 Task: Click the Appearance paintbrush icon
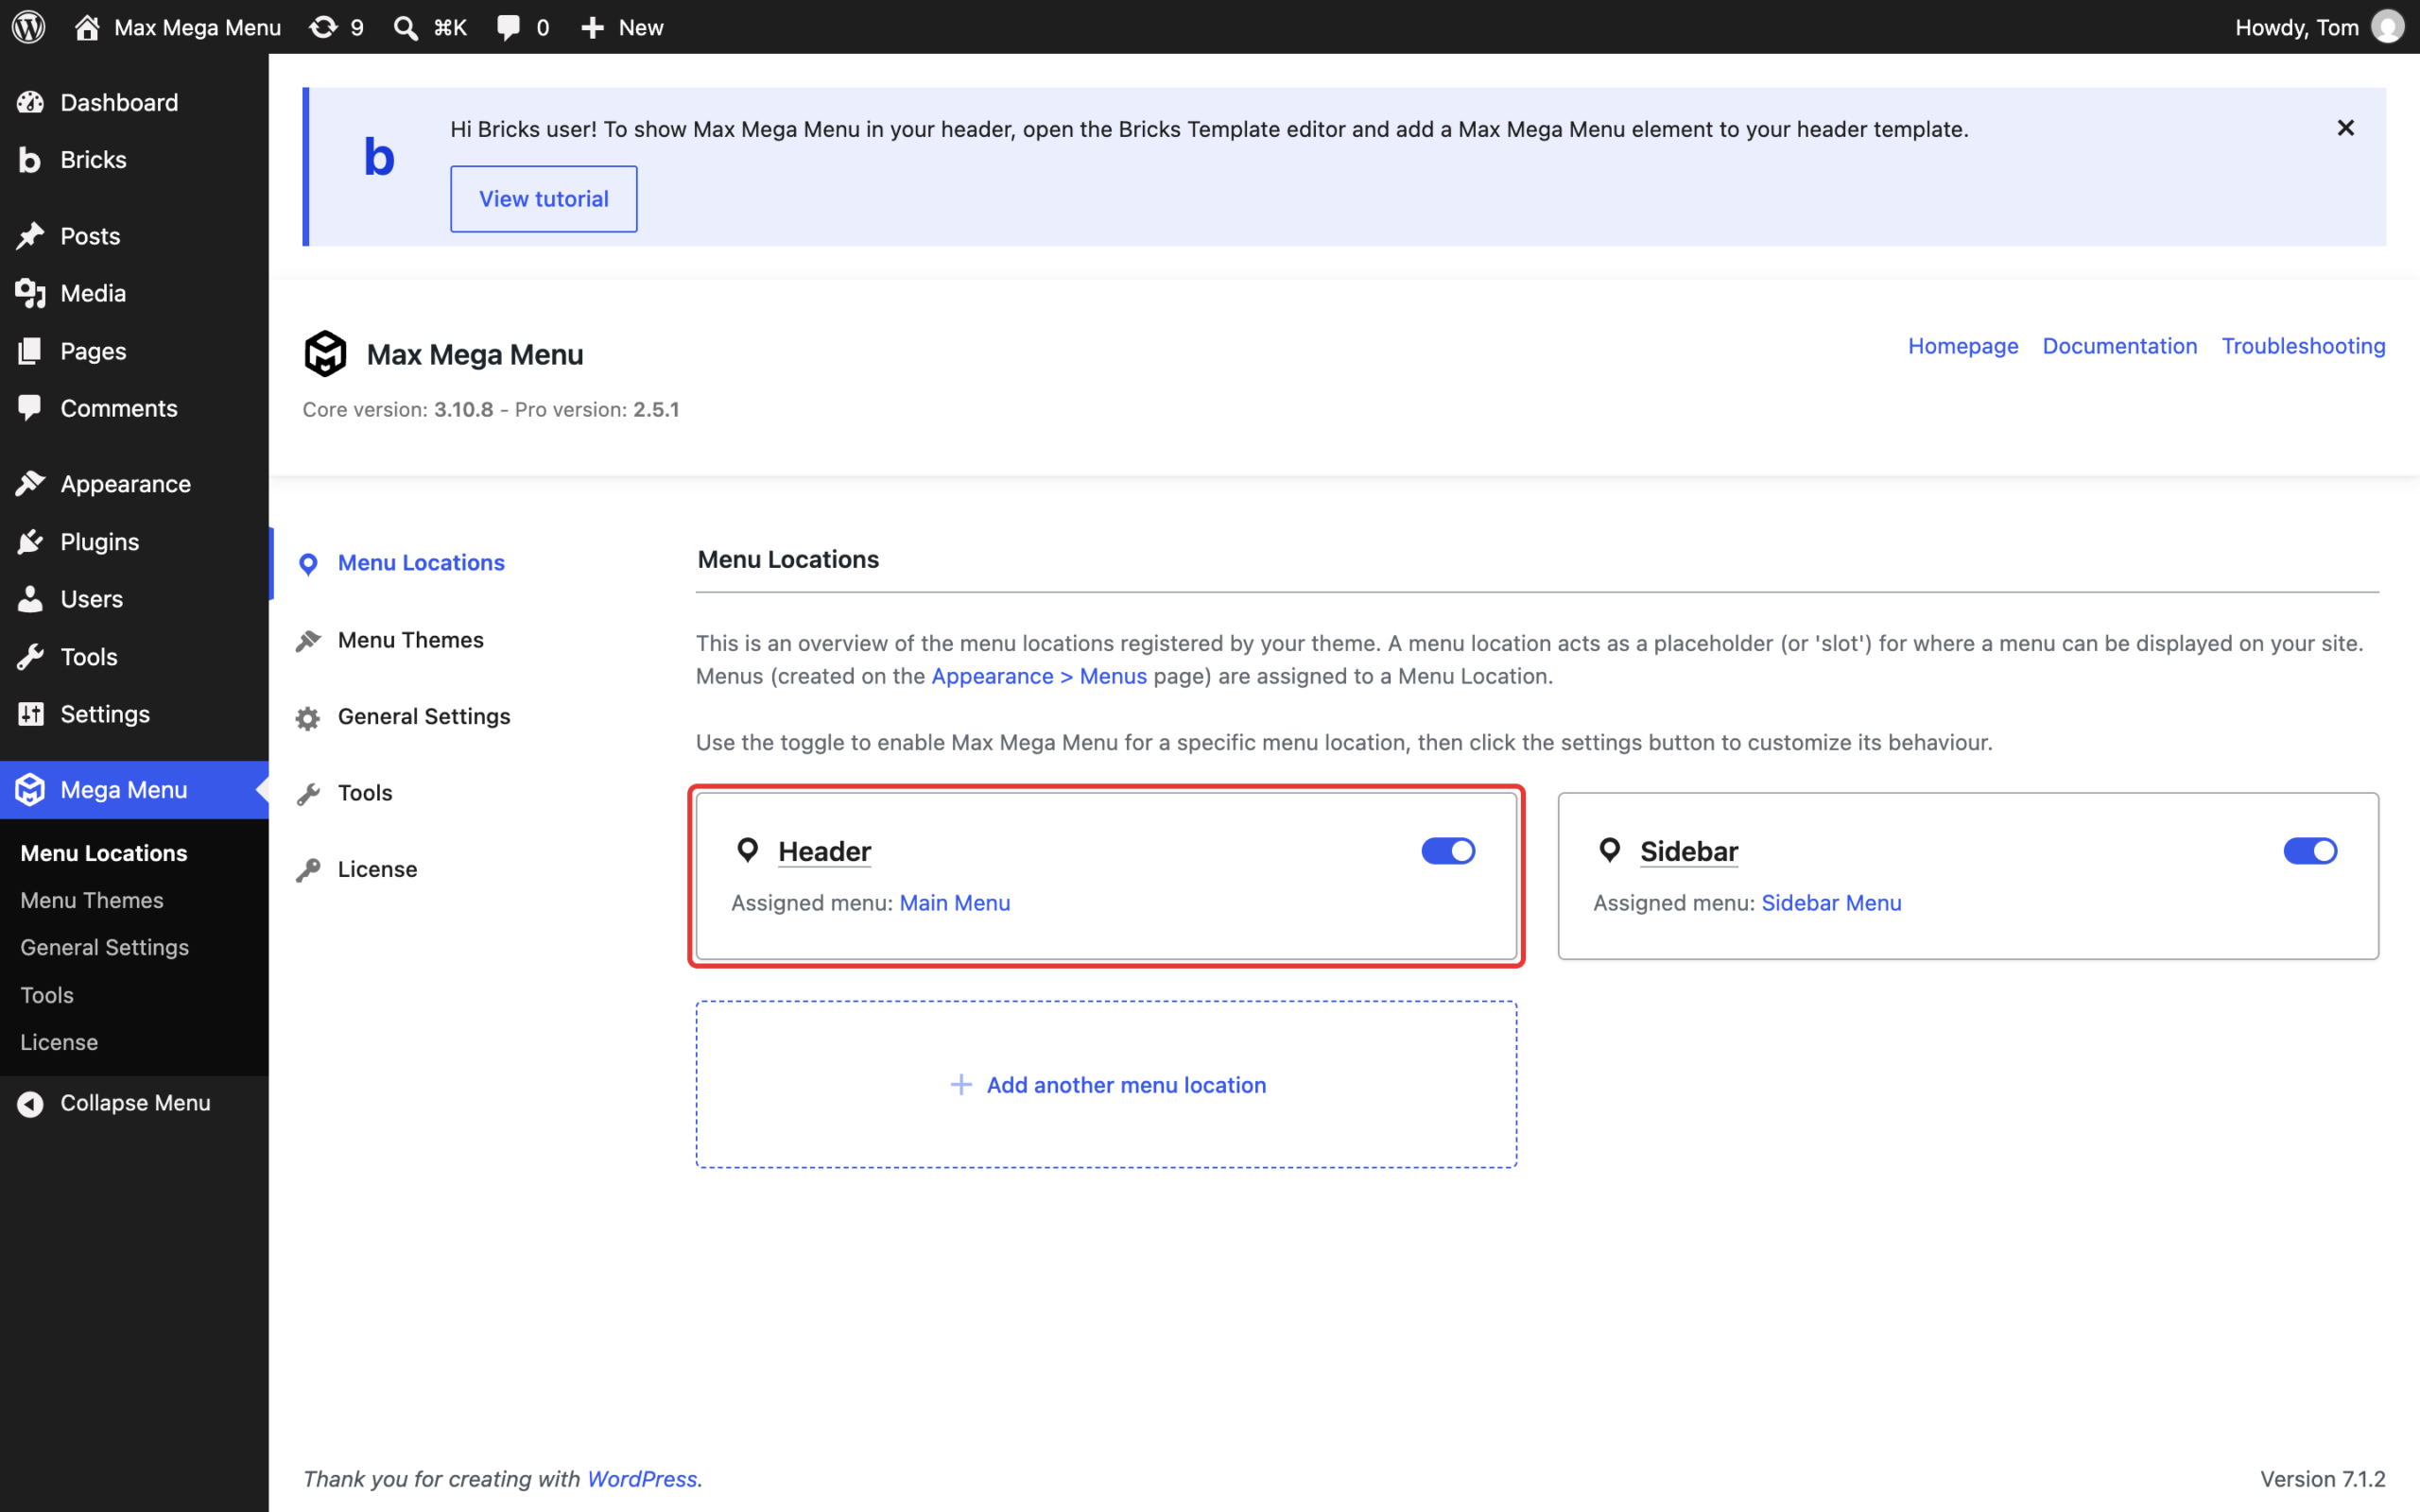point(30,484)
